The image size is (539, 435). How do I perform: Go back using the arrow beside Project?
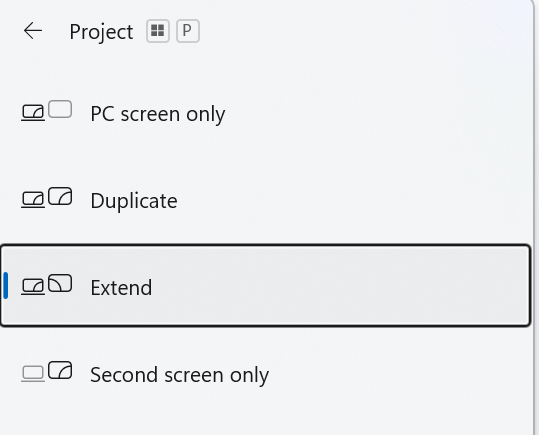click(x=33, y=31)
